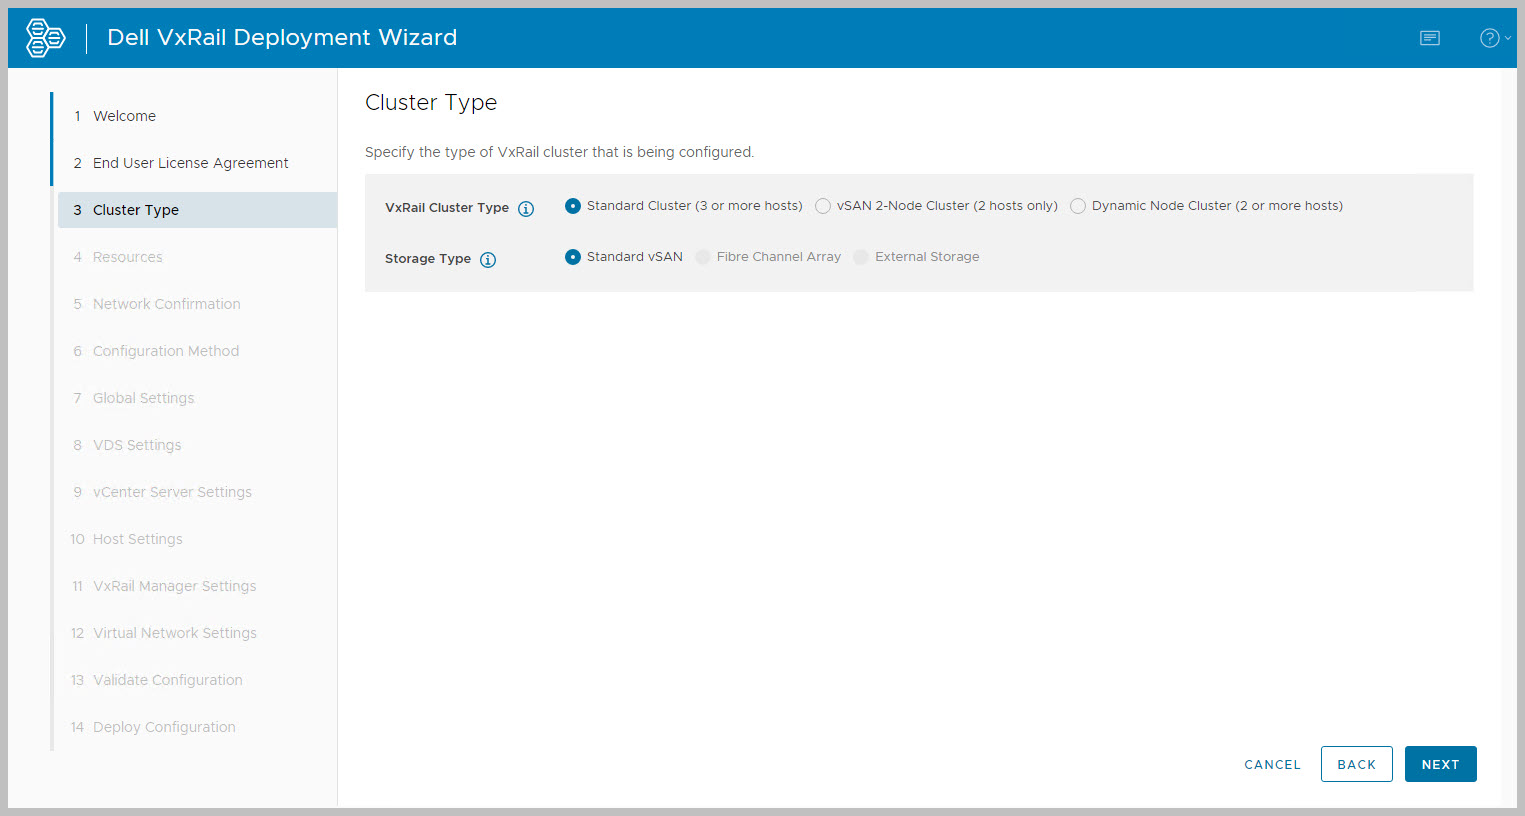This screenshot has height=816, width=1525.
Task: Click the 'Specify the type of VxRail cluster' text
Action: point(560,152)
